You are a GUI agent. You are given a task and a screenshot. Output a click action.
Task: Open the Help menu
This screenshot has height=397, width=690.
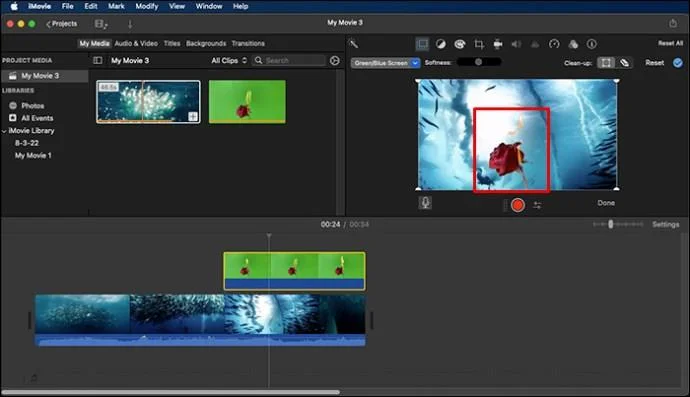tap(240, 6)
